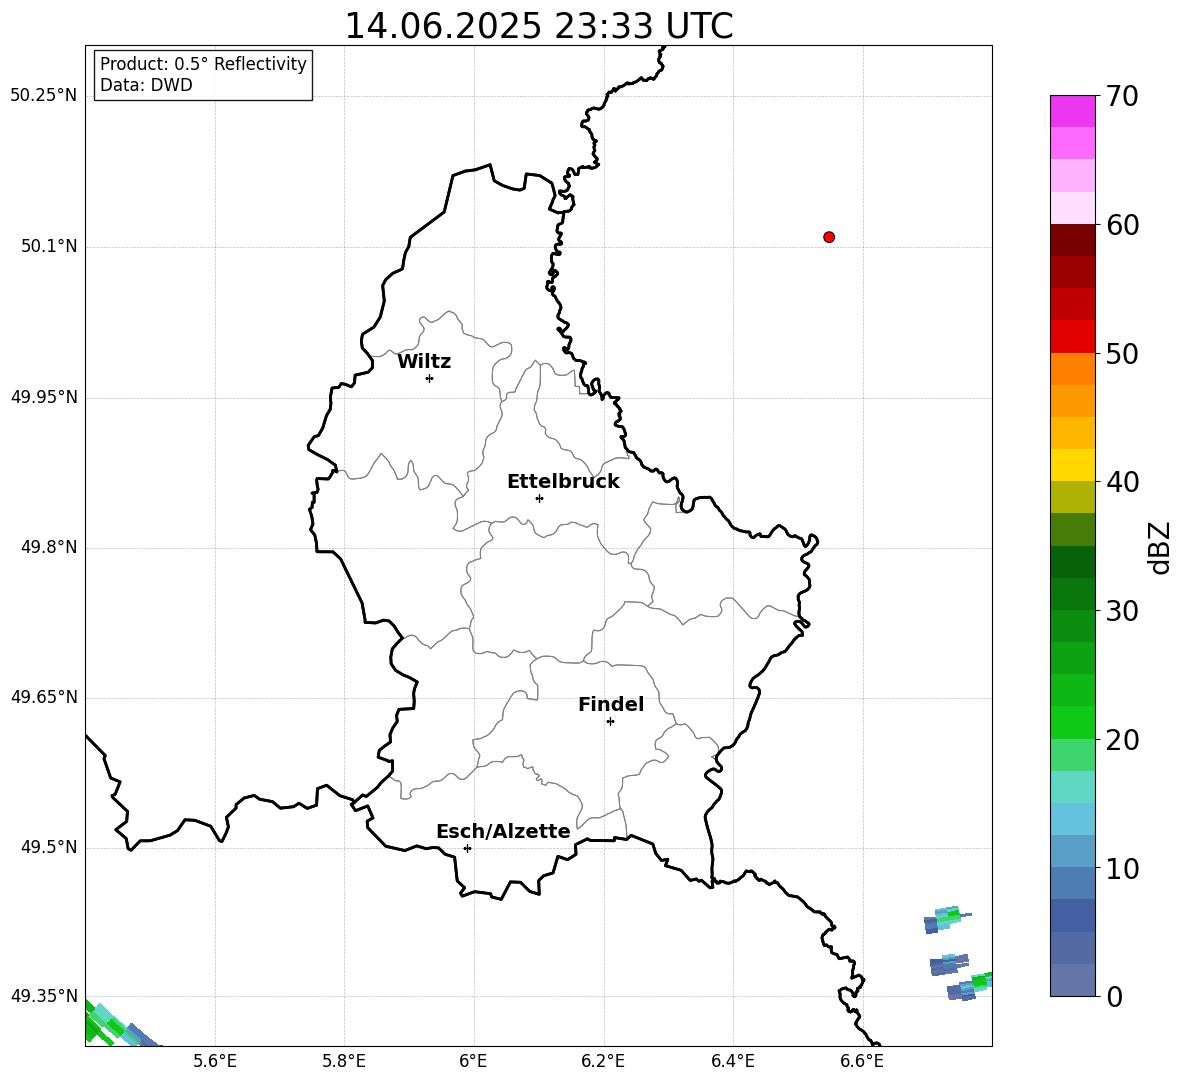
Task: Select the Ettelbruck city label
Action: [563, 482]
